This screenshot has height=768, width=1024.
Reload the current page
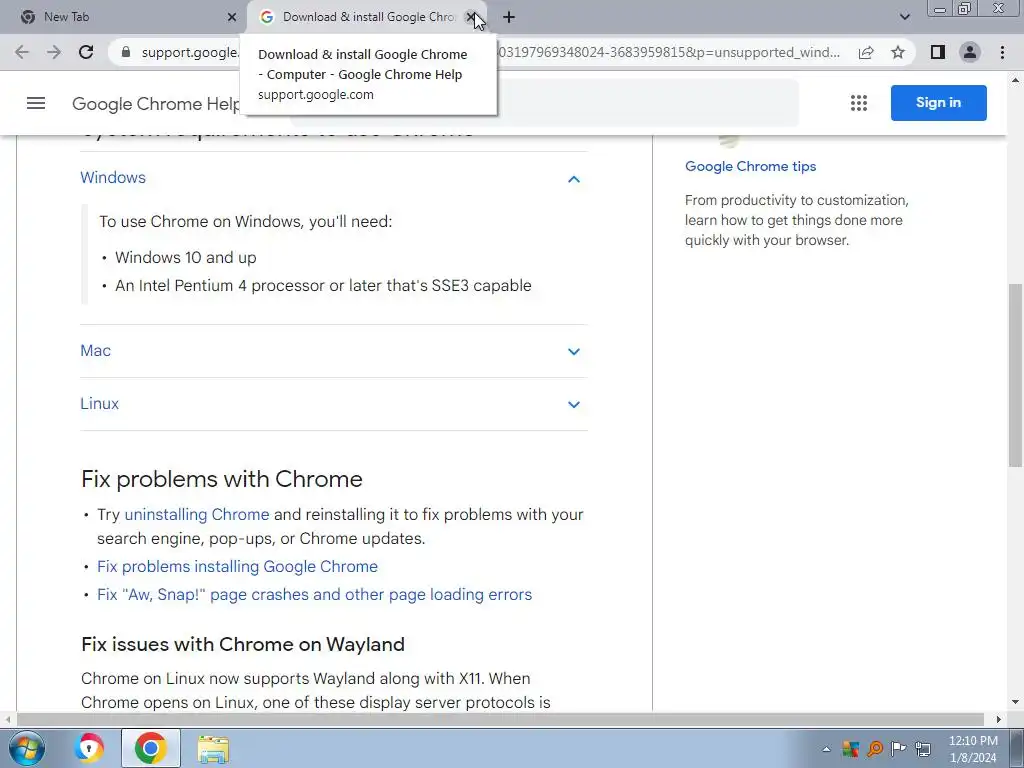pyautogui.click(x=86, y=52)
